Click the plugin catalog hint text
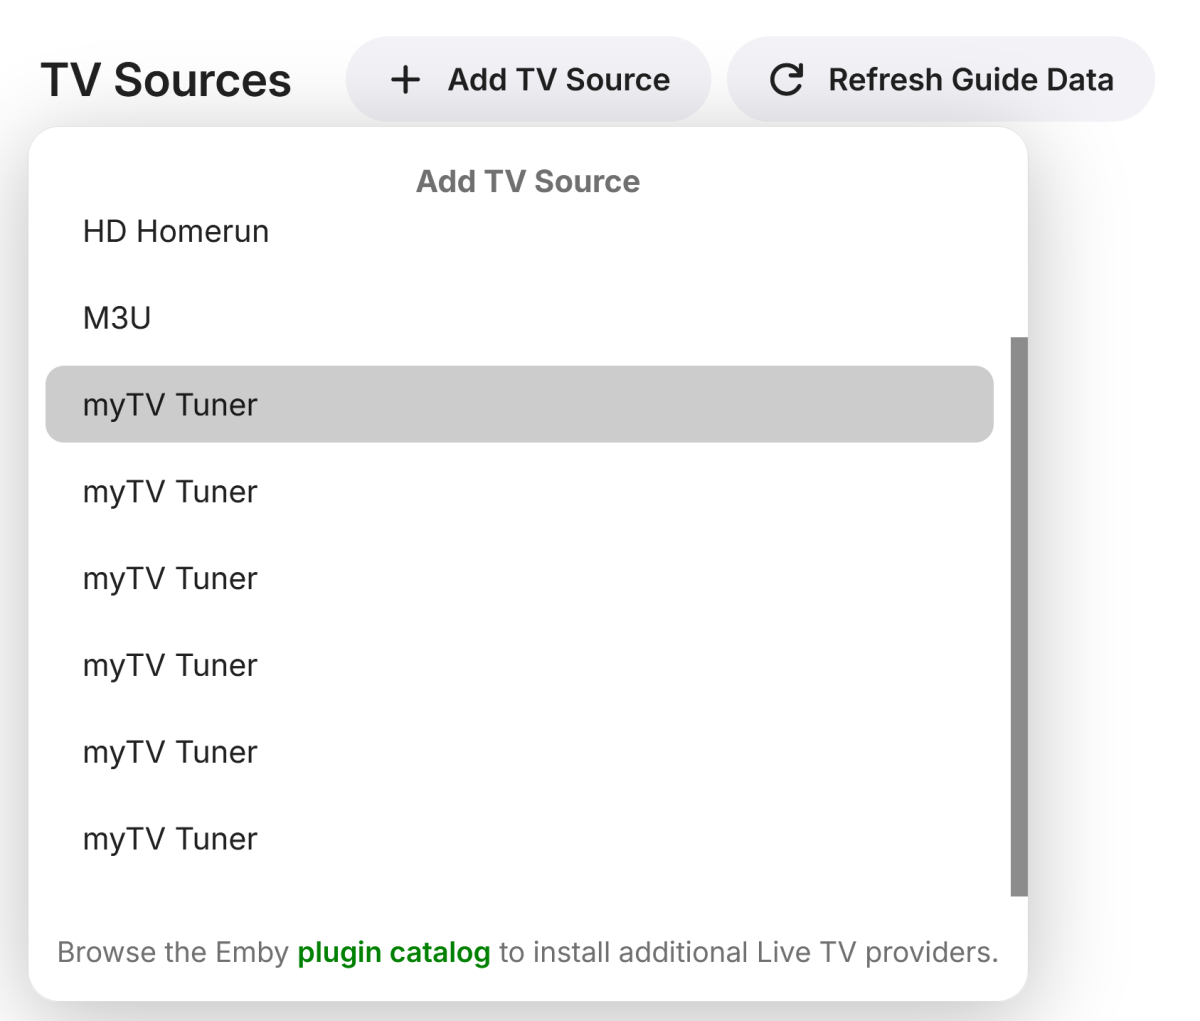Image resolution: width=1200 pixels, height=1021 pixels. point(530,952)
